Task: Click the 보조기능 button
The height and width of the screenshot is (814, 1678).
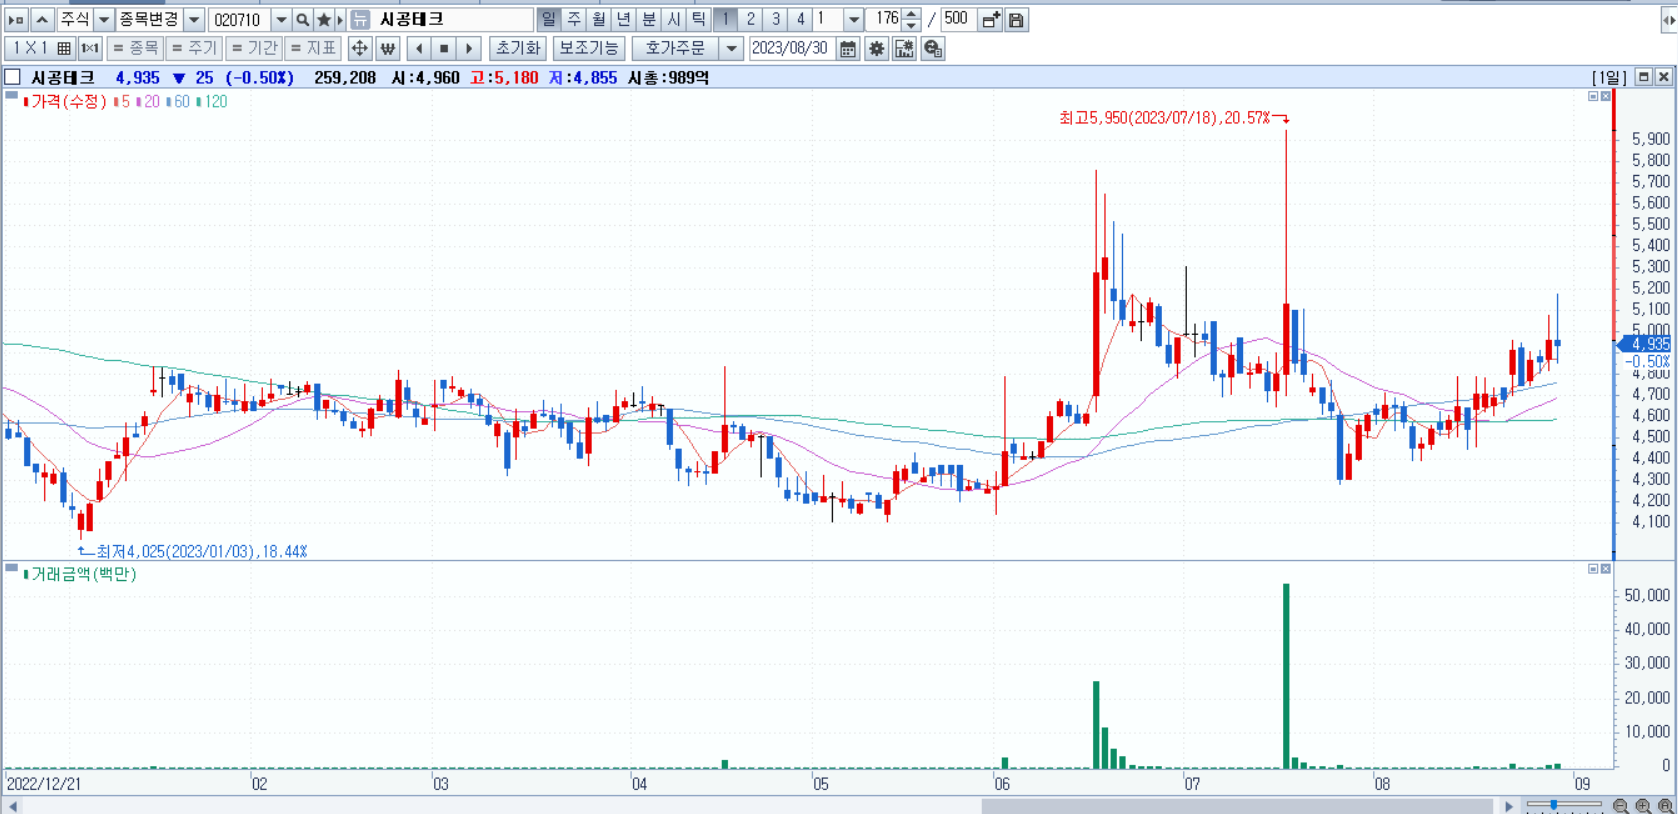Action: pos(589,48)
